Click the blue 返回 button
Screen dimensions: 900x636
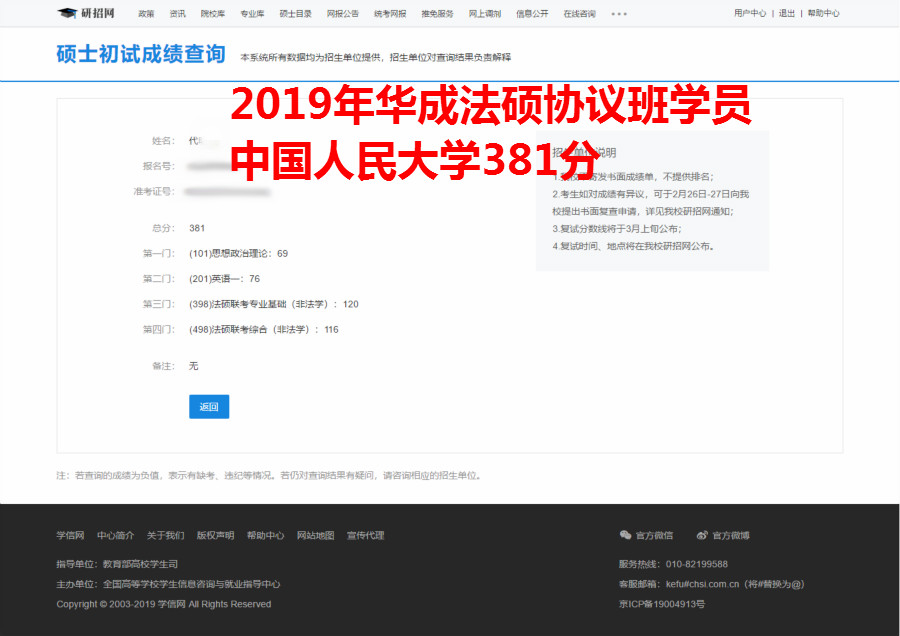tap(209, 406)
